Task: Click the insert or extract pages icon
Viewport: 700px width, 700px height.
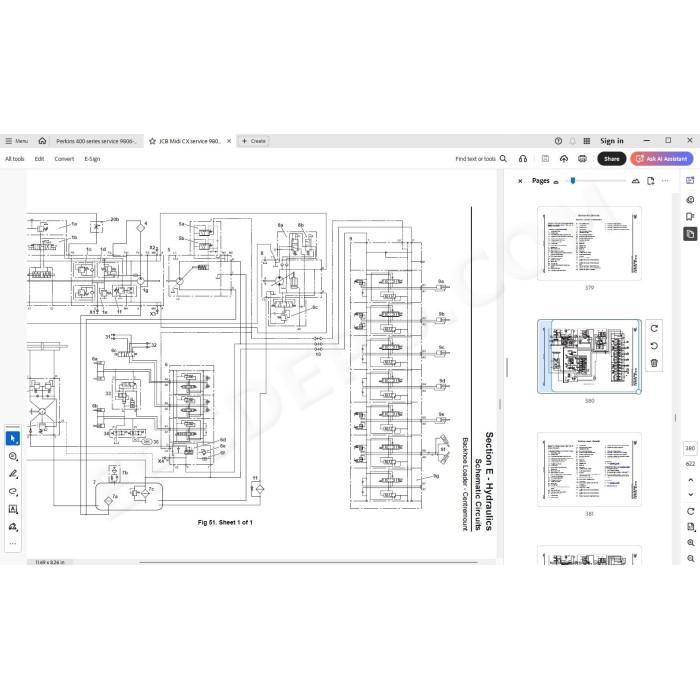Action: [x=651, y=181]
